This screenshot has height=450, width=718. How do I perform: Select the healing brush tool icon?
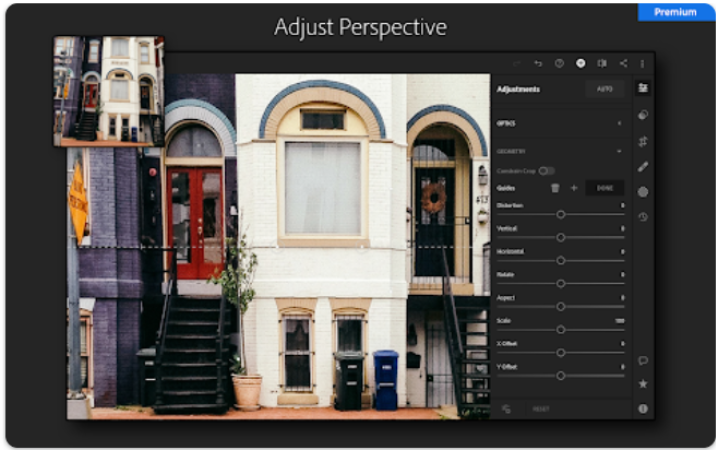pyautogui.click(x=643, y=166)
